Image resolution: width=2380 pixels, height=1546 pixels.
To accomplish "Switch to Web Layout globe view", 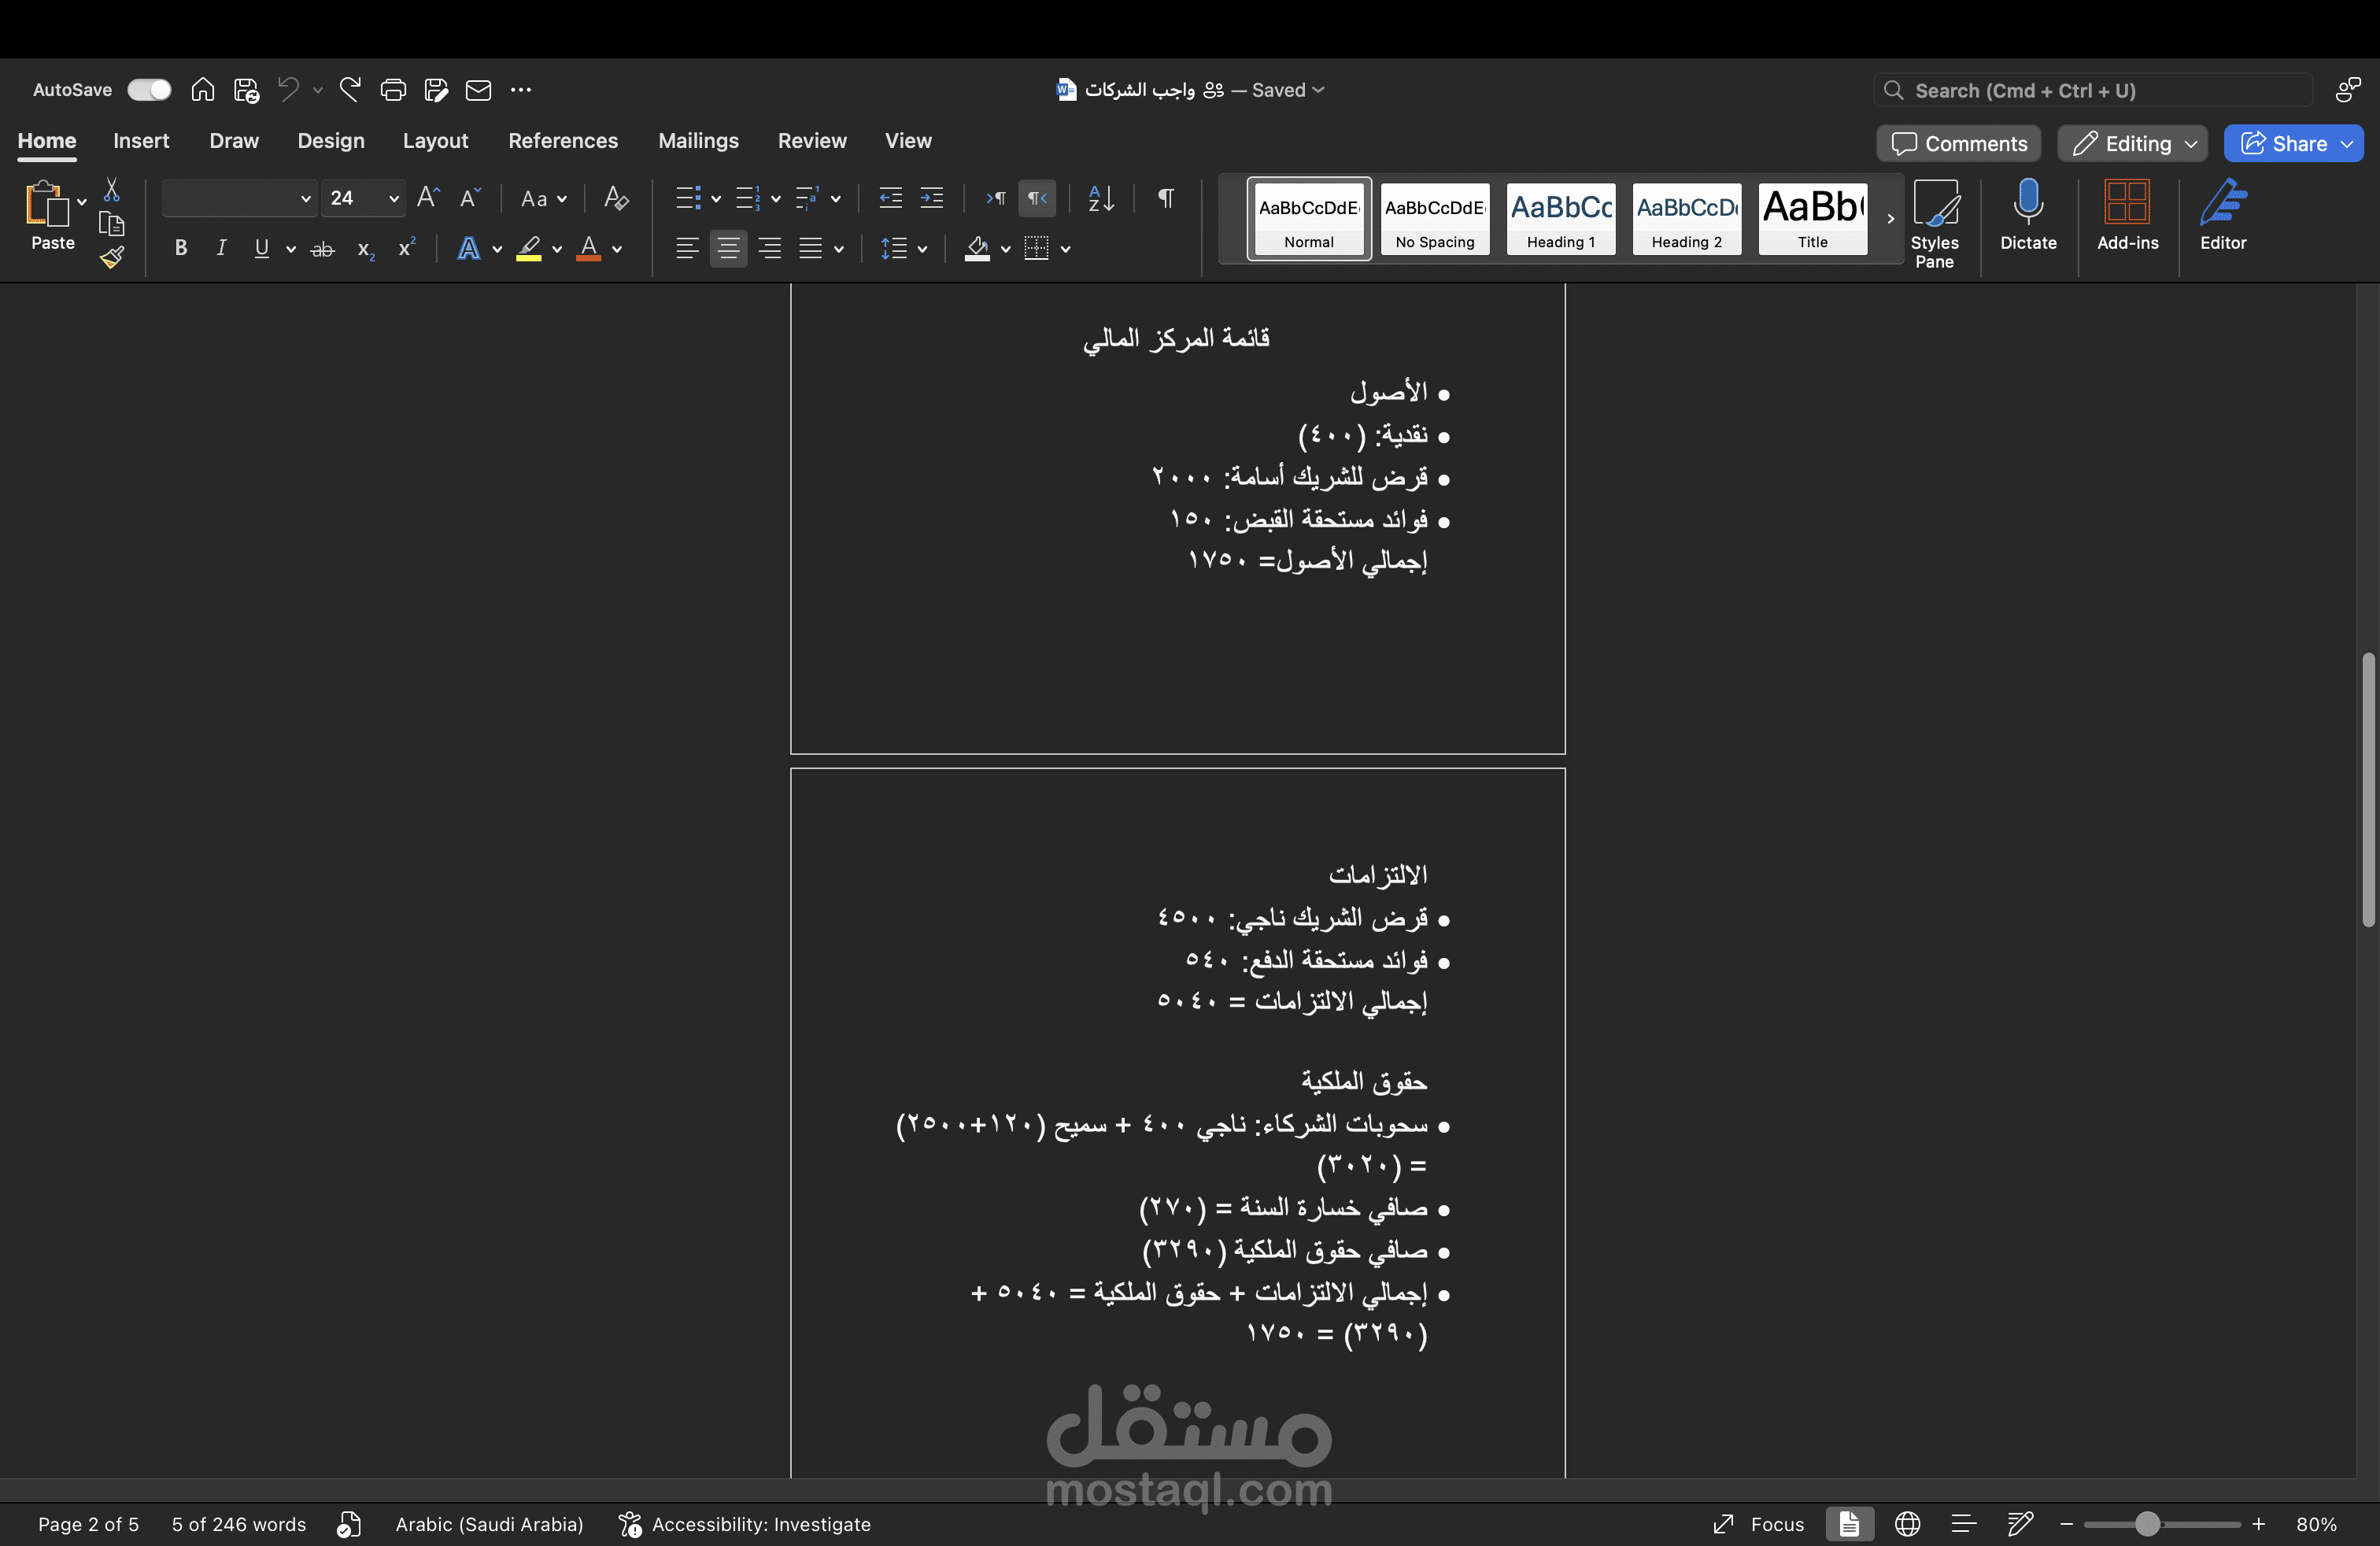I will coord(1907,1524).
